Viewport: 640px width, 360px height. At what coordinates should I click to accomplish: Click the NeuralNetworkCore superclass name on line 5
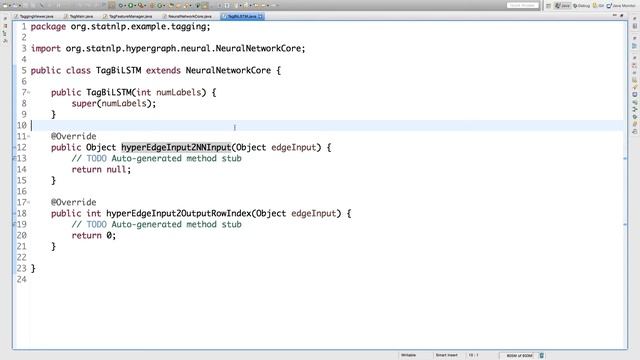(x=228, y=70)
